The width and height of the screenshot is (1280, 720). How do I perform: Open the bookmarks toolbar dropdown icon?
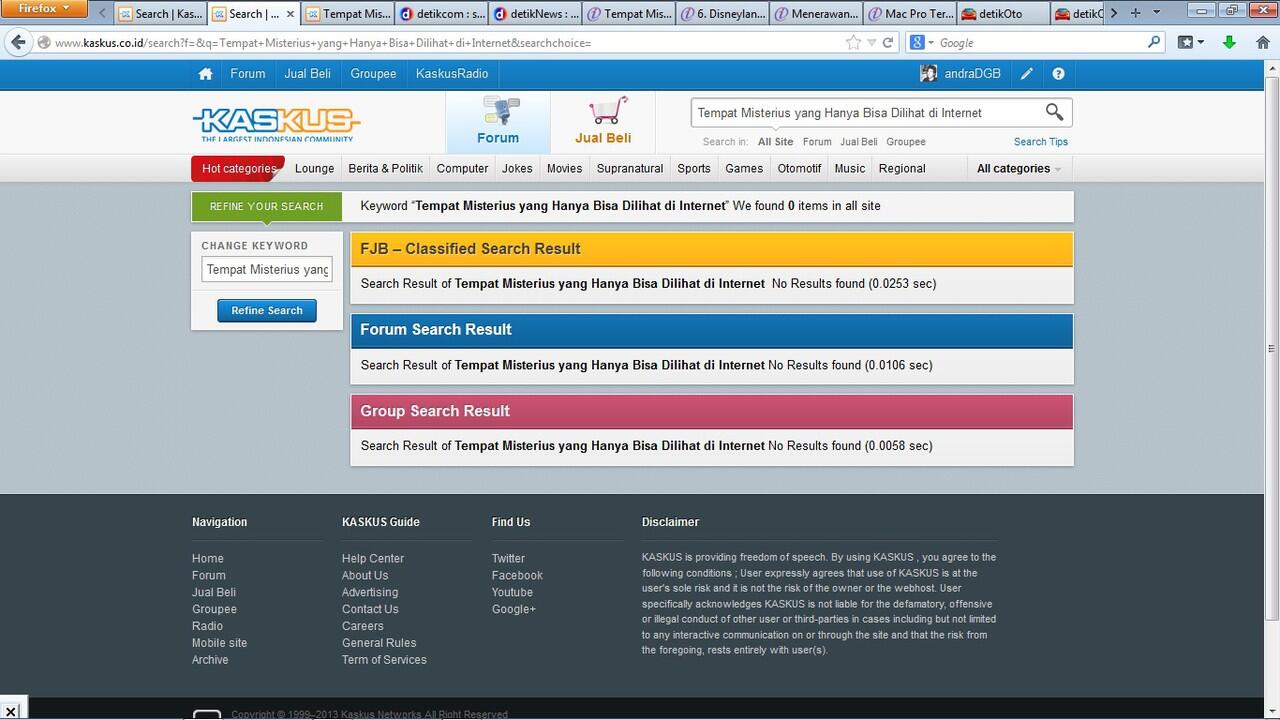pos(1190,43)
